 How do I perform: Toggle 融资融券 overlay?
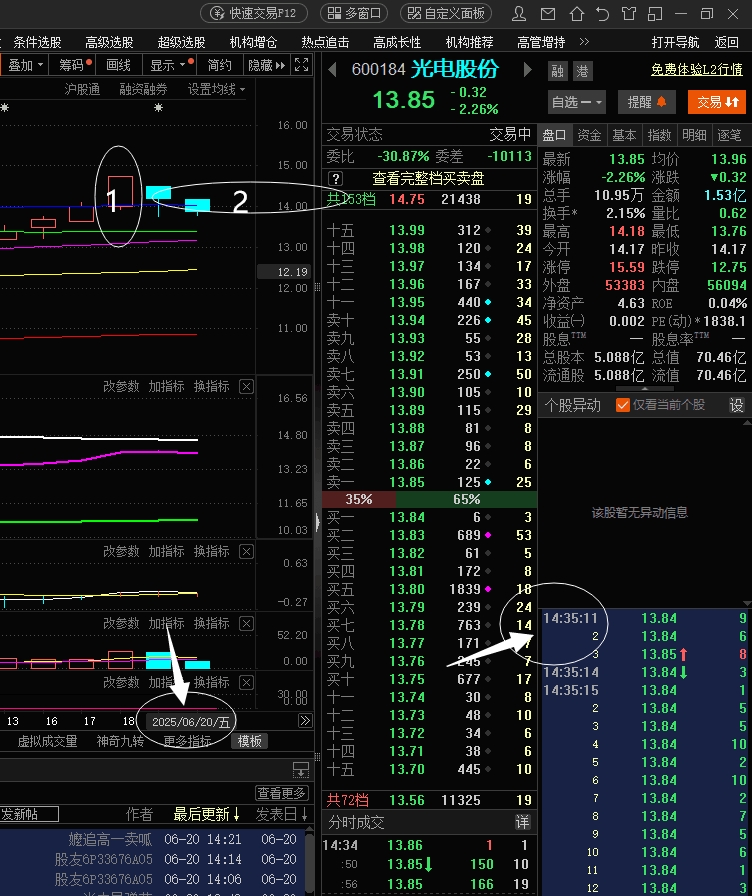[x=143, y=90]
